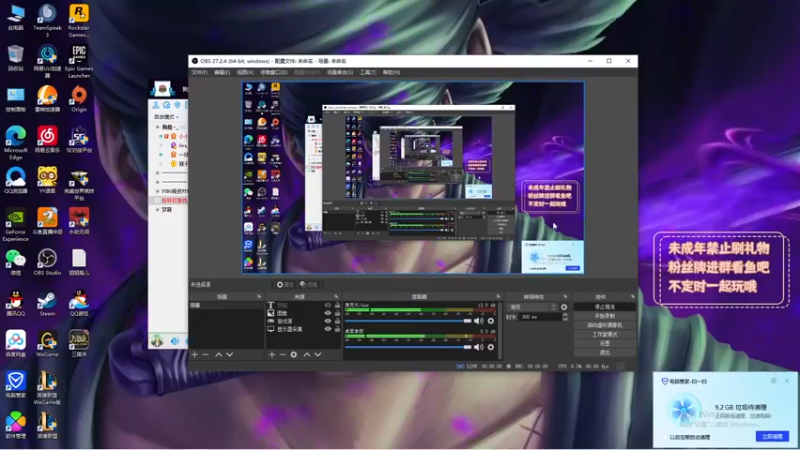This screenshot has height=450, width=800.
Task: Open the 工具(T) menu in OBS
Action: click(368, 72)
